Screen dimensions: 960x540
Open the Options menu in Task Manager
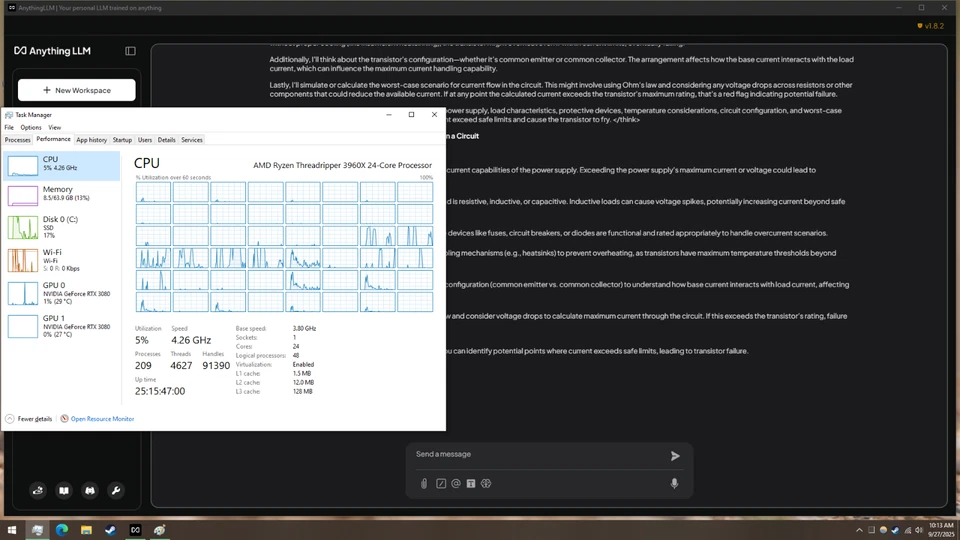pyautogui.click(x=31, y=127)
